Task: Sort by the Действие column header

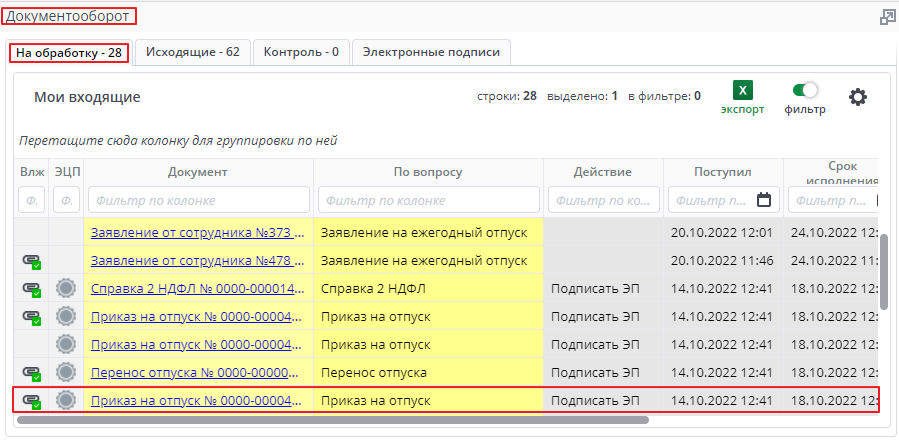Action: (603, 172)
